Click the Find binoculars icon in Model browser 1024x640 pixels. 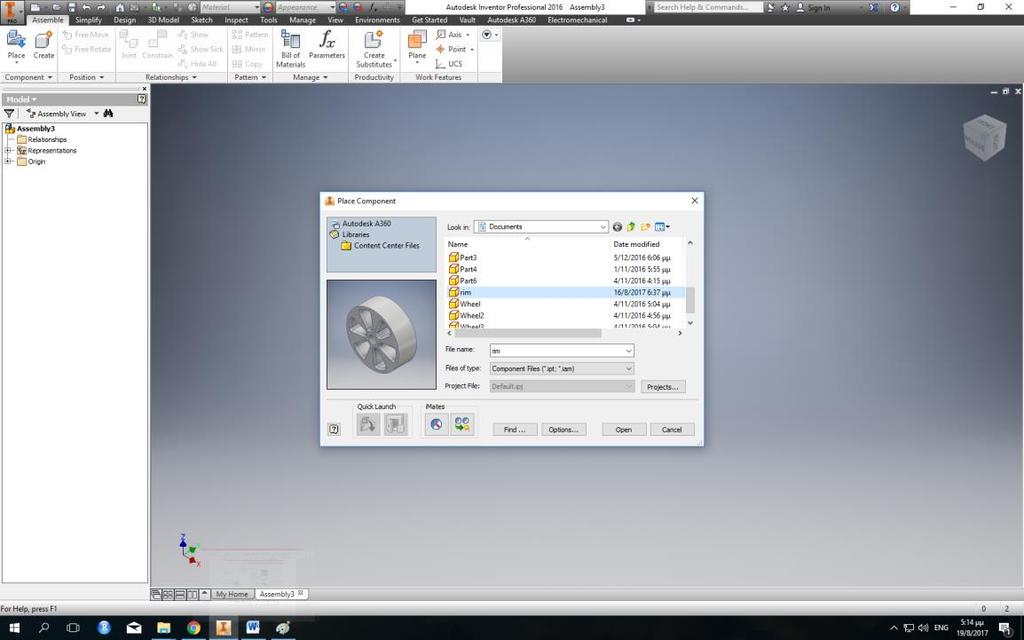[x=108, y=113]
